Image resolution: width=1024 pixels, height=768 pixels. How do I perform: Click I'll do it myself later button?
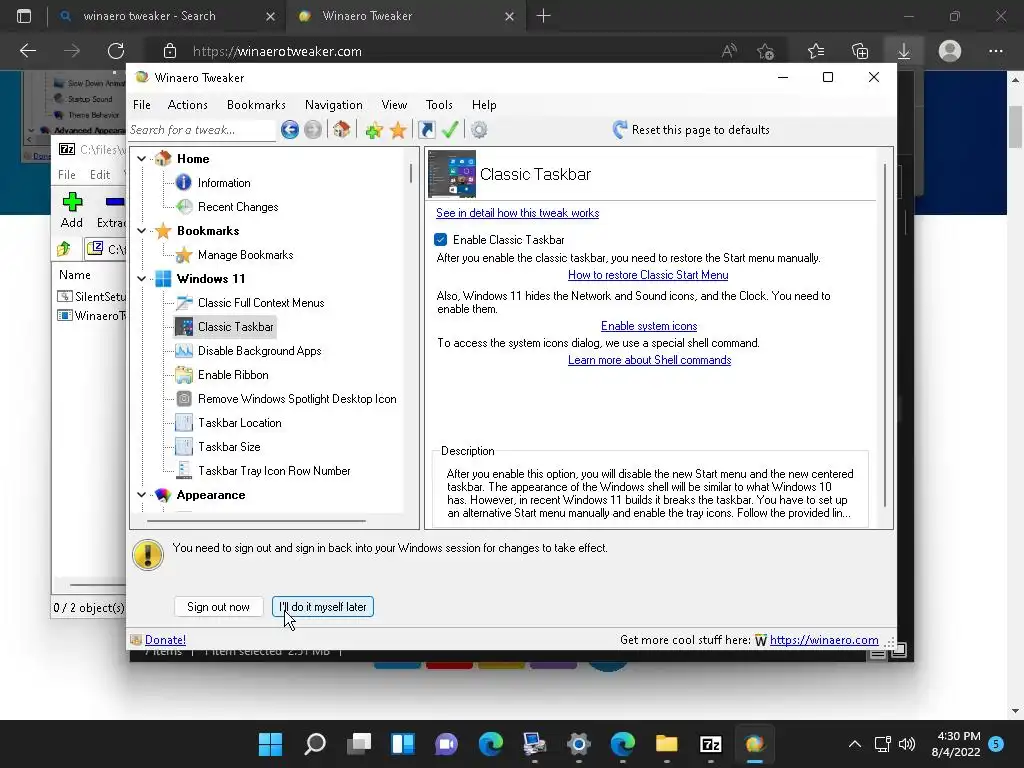coord(323,607)
